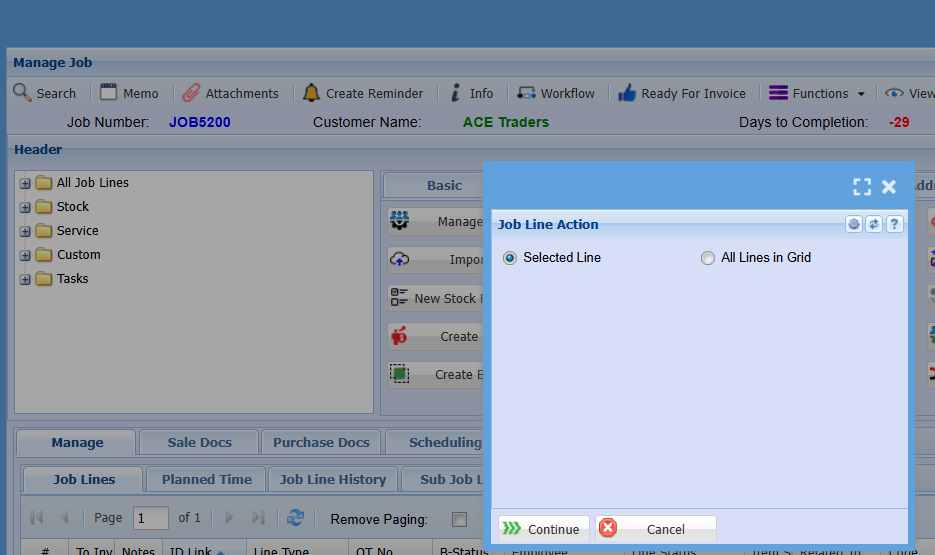Close the Job Line Action dialog
The height and width of the screenshot is (555, 935).
click(889, 187)
